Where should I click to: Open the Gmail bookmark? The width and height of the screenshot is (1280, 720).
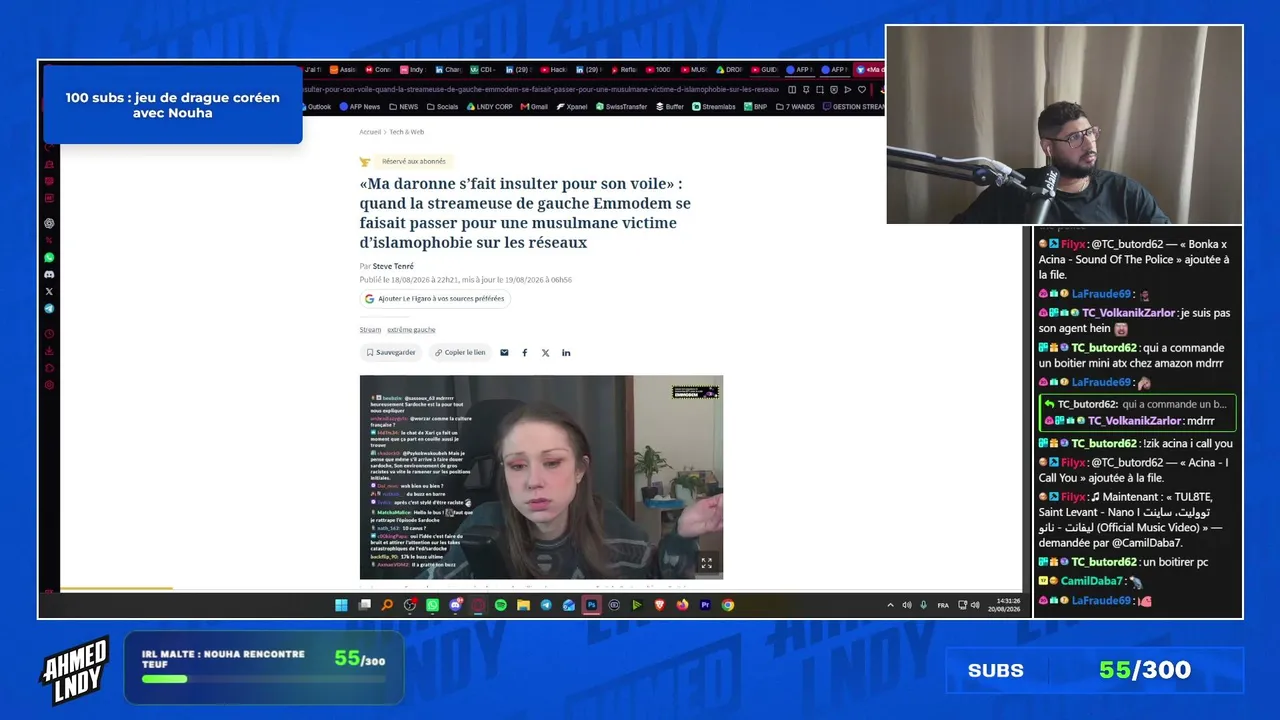click(534, 107)
